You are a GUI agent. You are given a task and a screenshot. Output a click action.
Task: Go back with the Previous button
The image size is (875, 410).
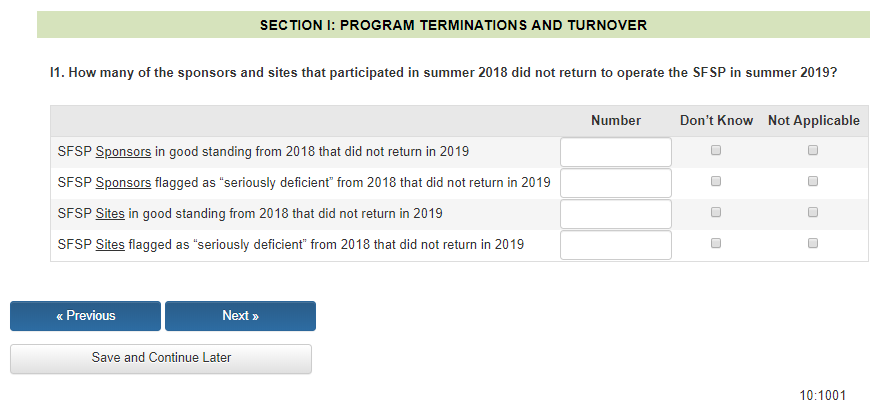[85, 316]
